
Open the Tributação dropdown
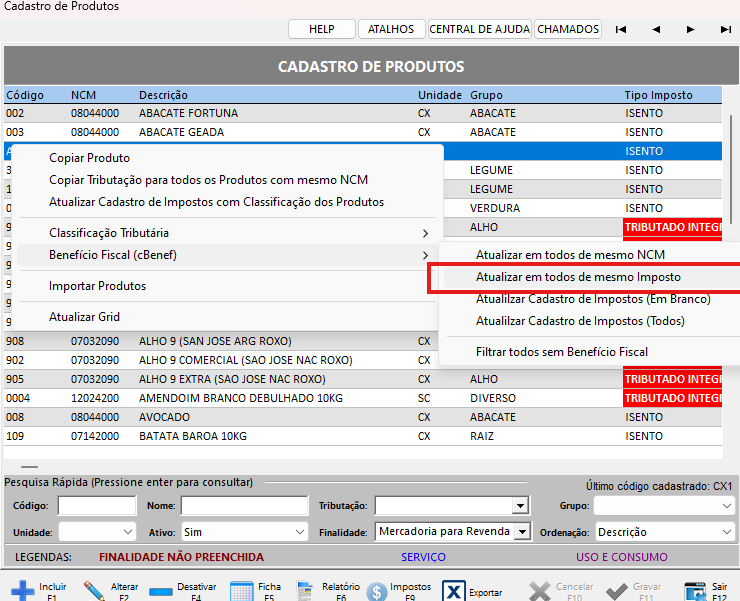(x=519, y=506)
